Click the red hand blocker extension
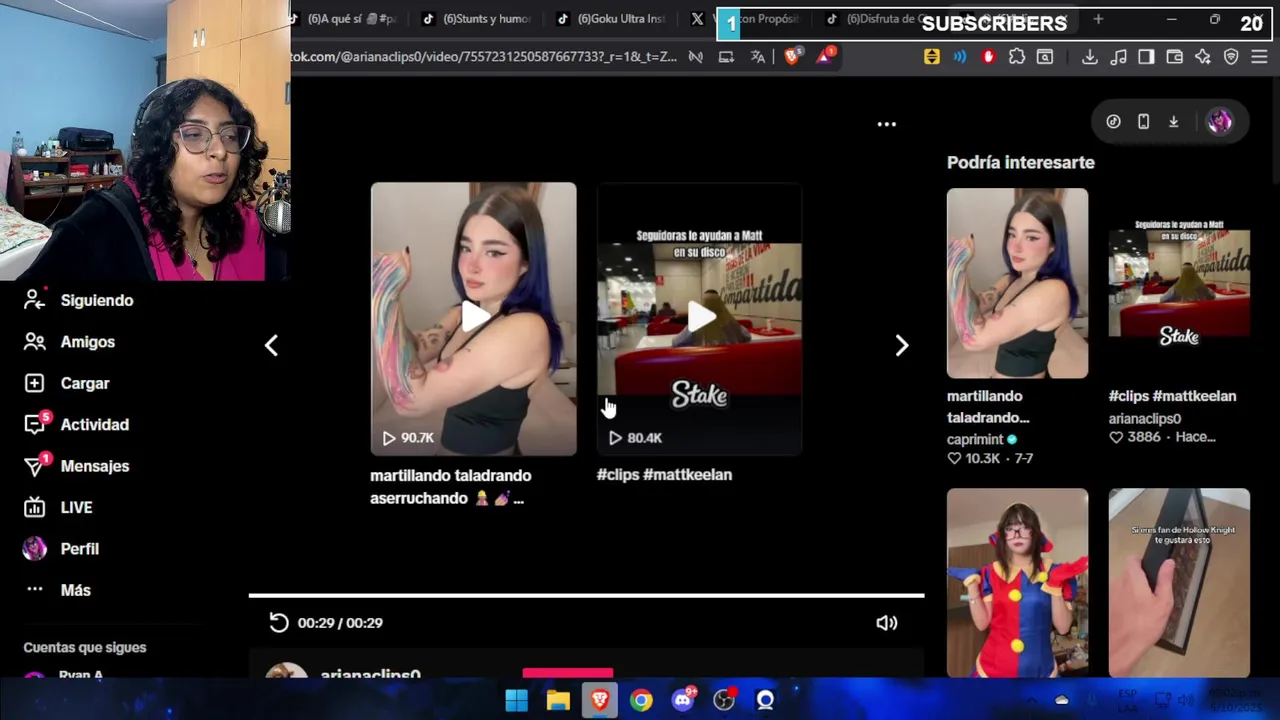 pos(988,57)
